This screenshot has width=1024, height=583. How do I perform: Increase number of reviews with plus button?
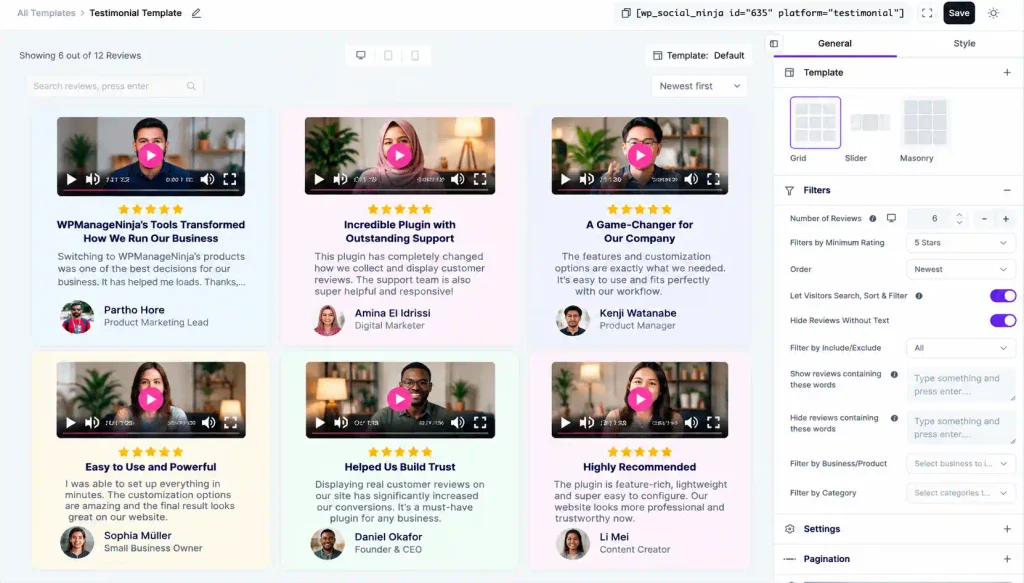[x=1006, y=219]
